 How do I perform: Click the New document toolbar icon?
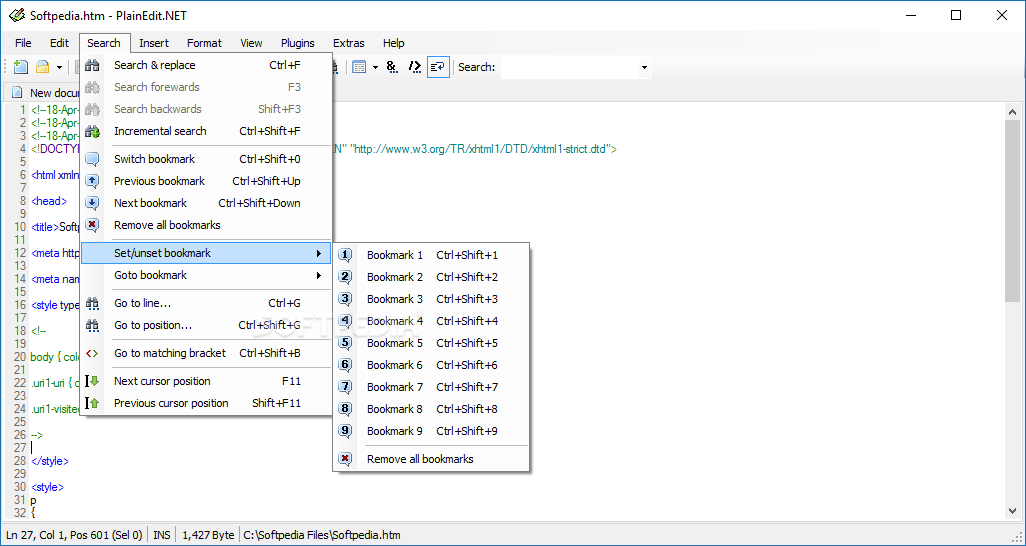click(21, 67)
